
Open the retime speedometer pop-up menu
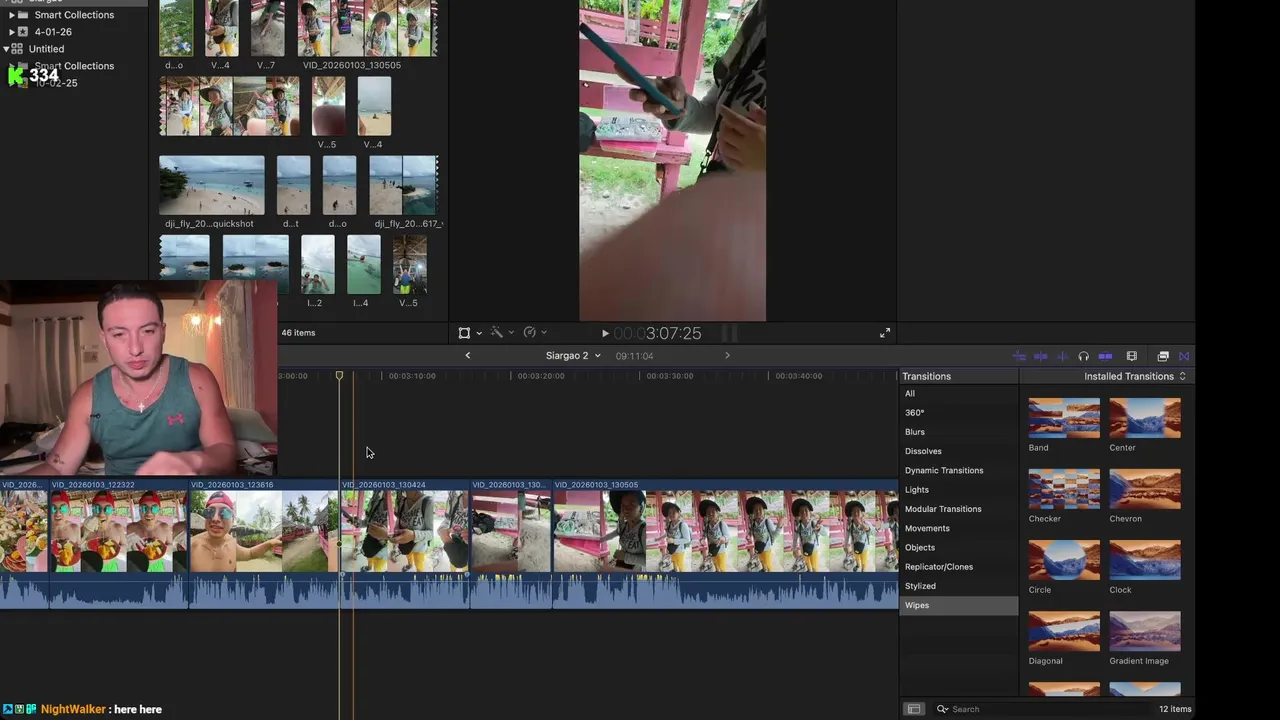pos(534,333)
